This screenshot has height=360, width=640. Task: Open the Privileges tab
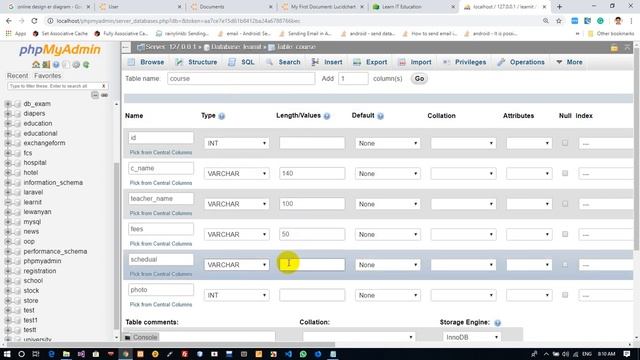(464, 62)
